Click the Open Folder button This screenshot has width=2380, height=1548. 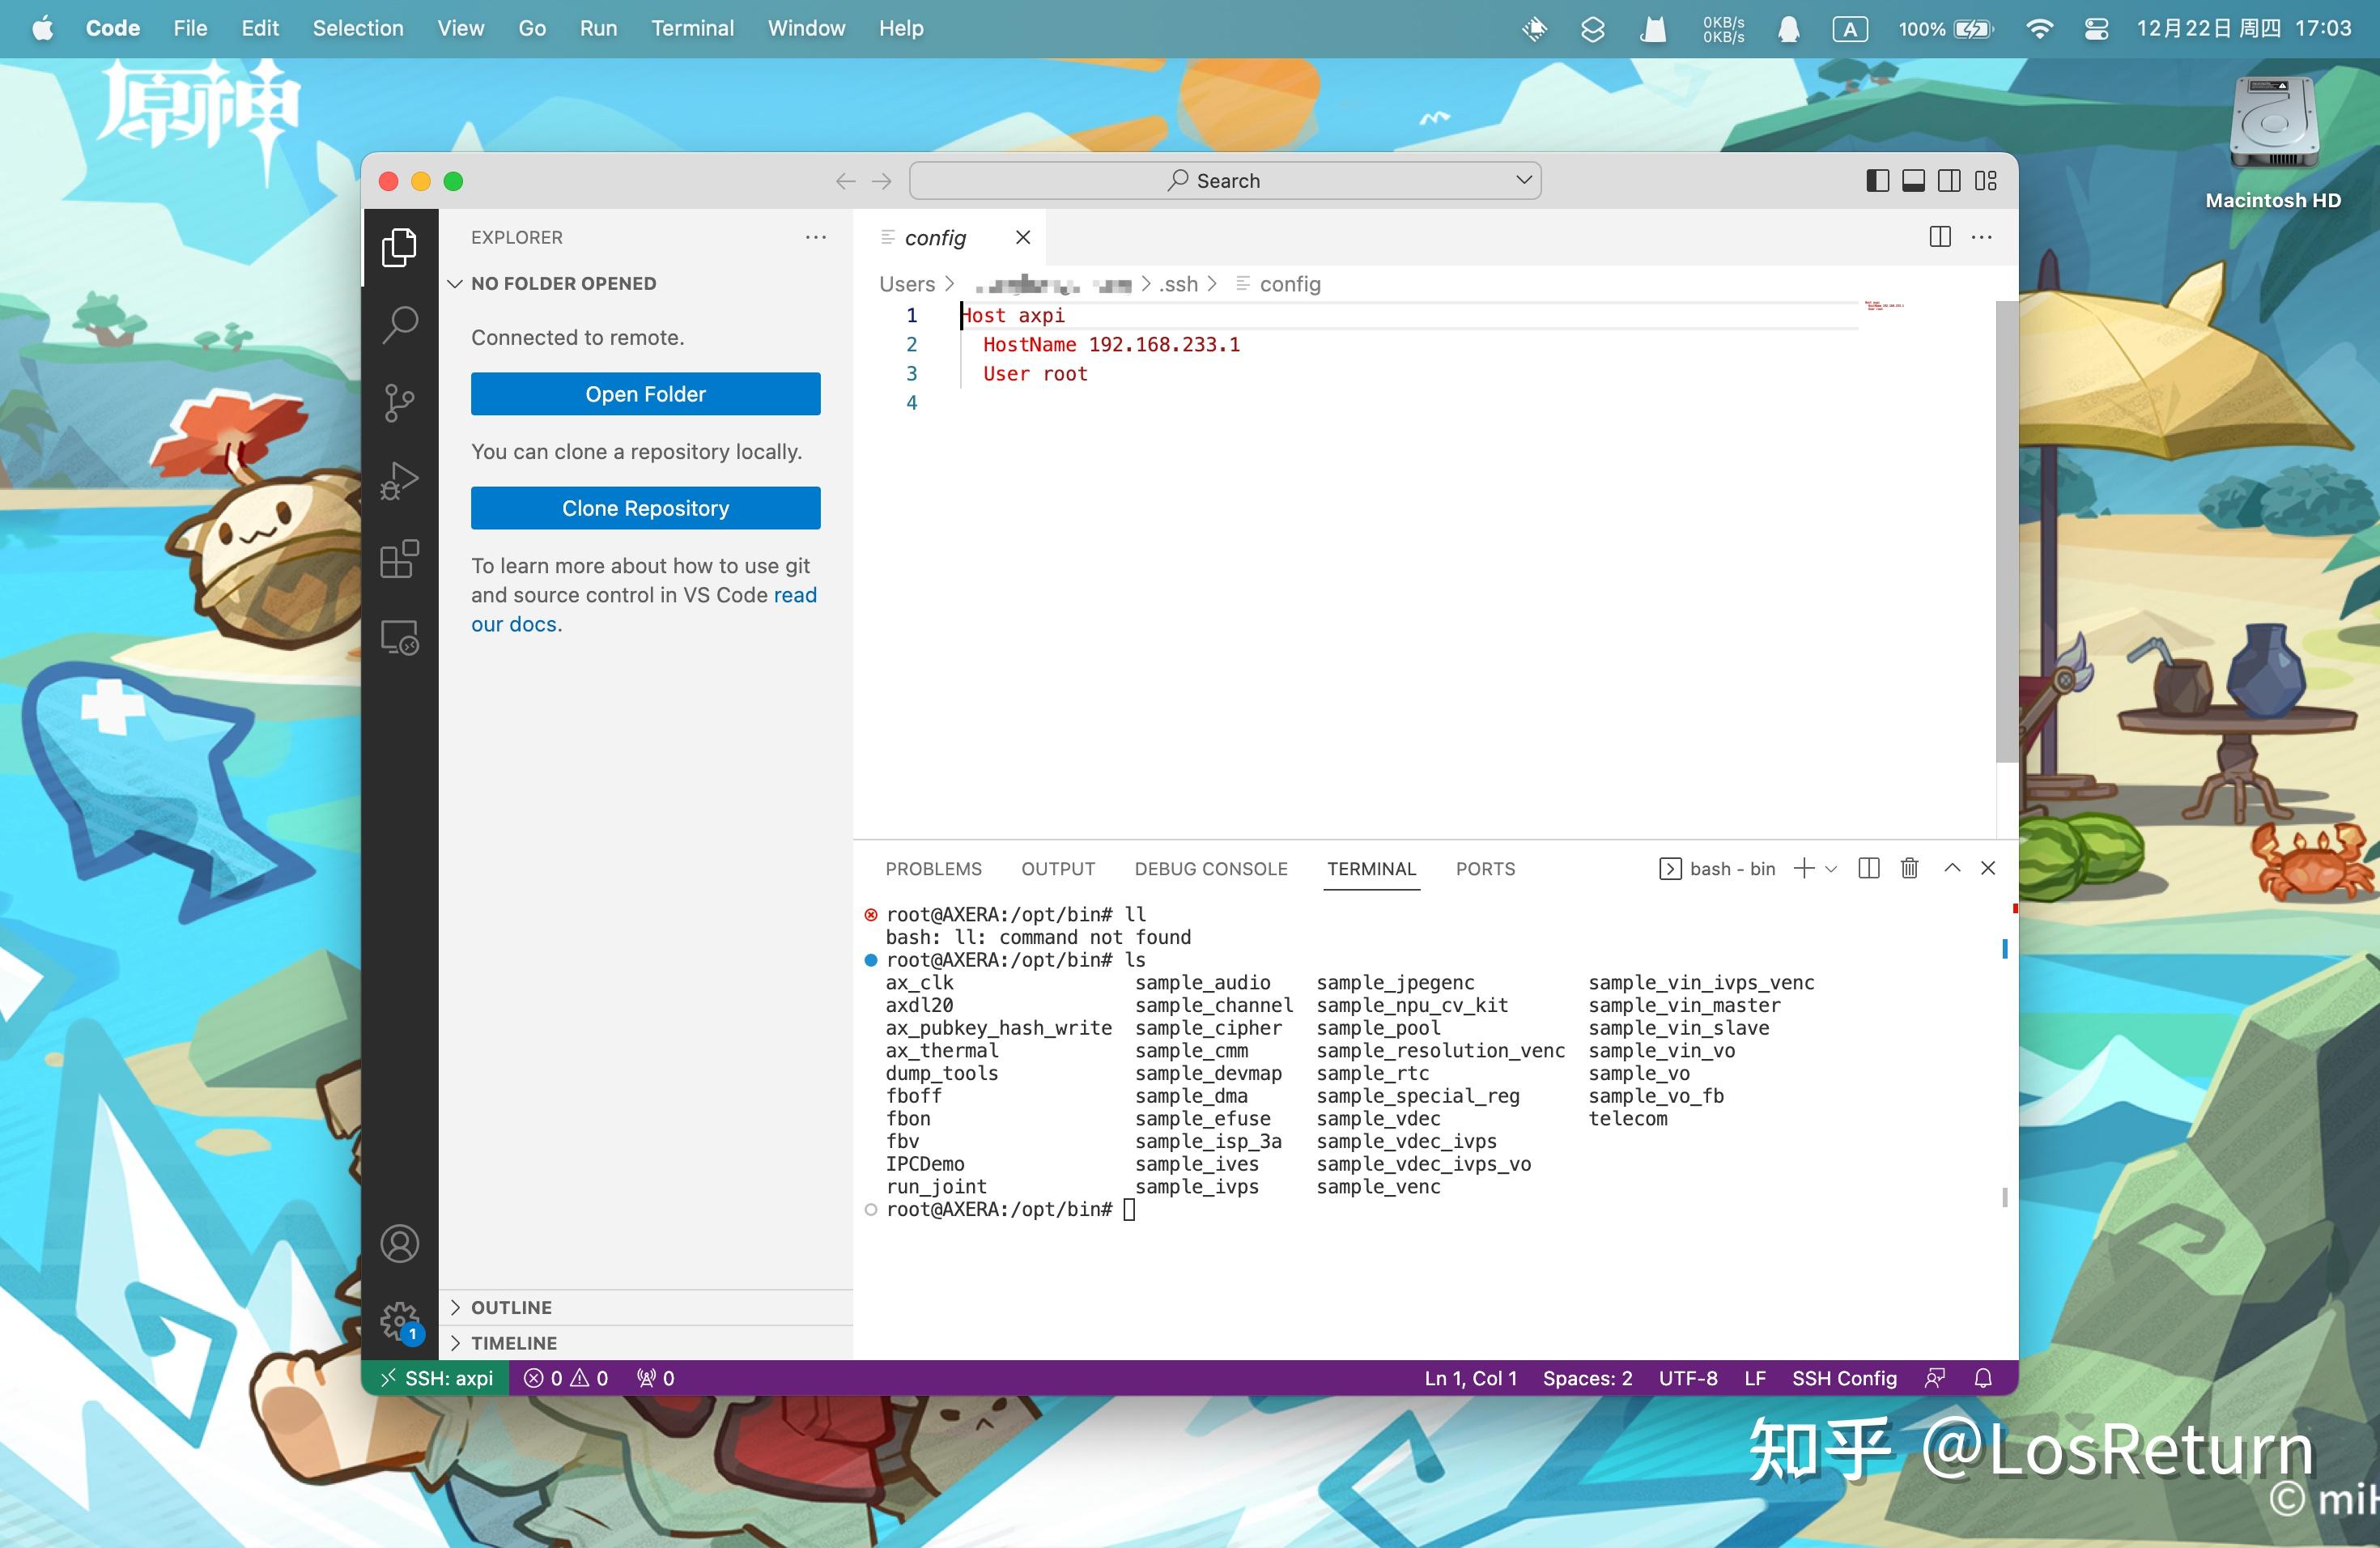click(x=645, y=394)
